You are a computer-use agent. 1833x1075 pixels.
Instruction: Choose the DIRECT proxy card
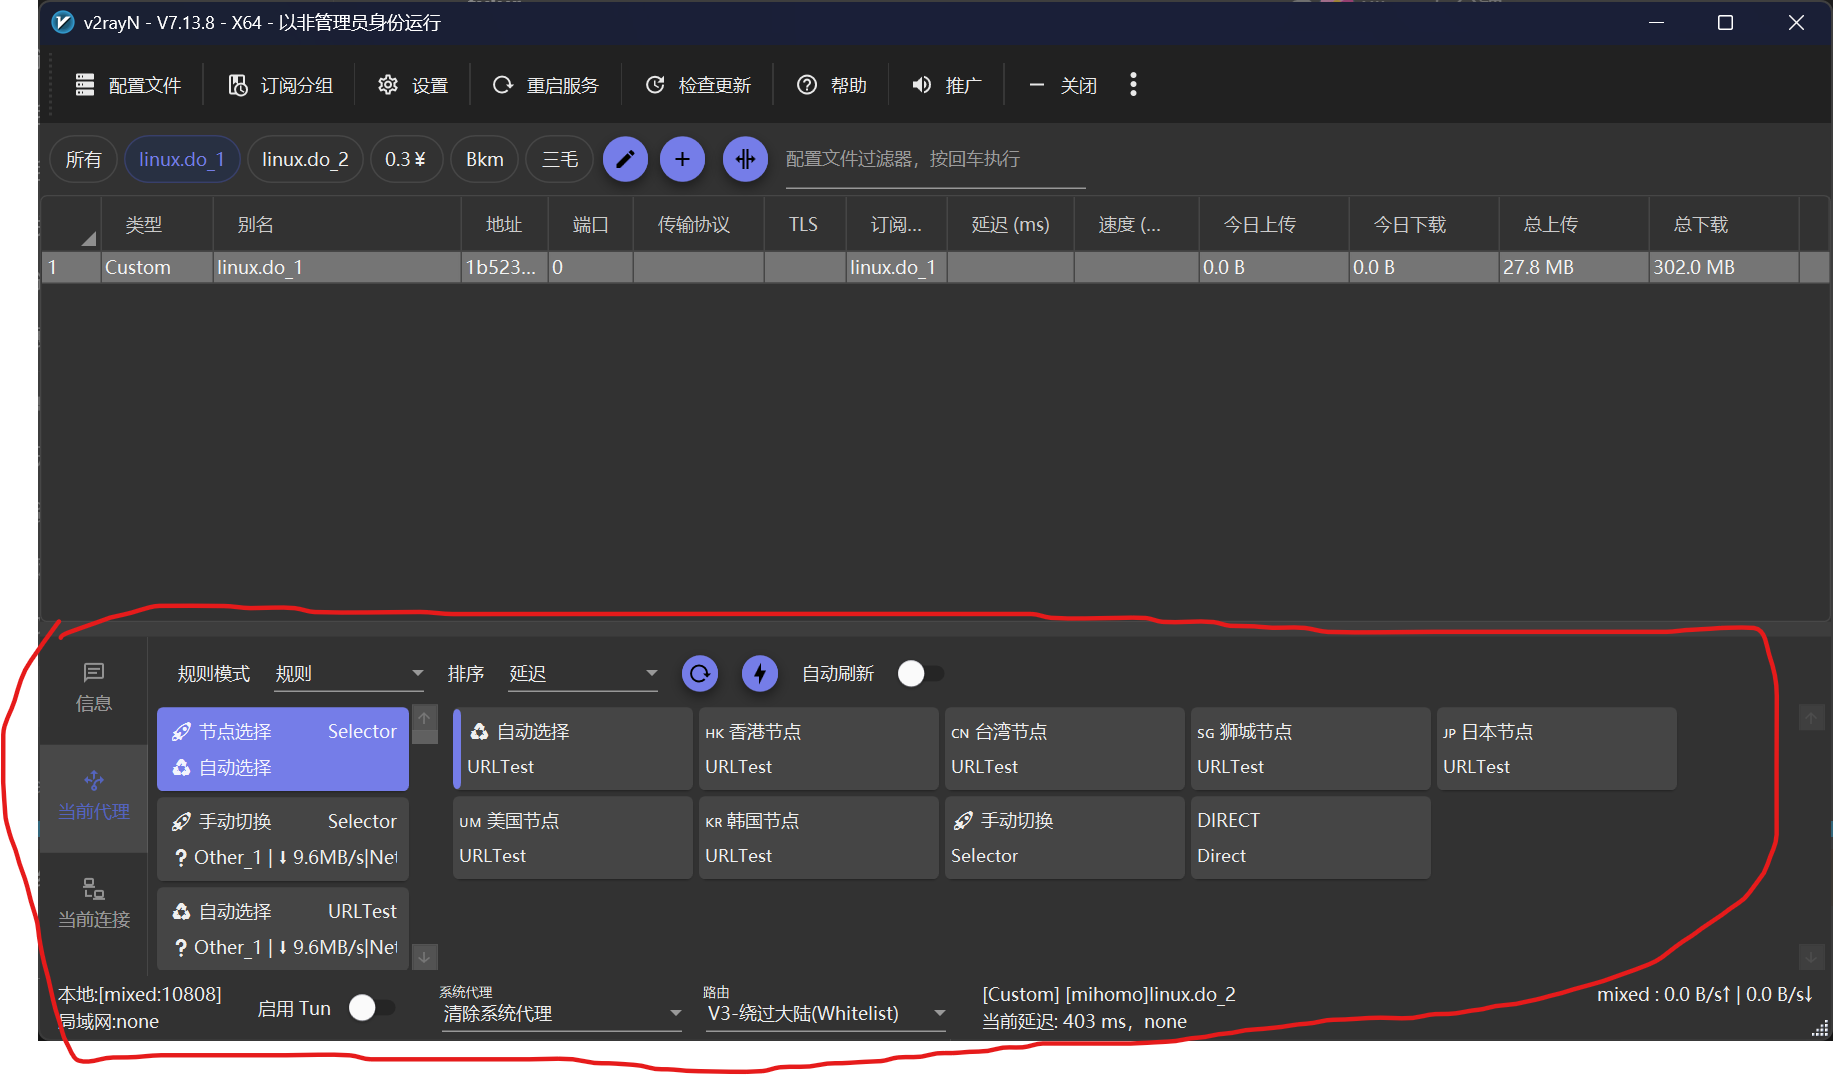[1310, 838]
